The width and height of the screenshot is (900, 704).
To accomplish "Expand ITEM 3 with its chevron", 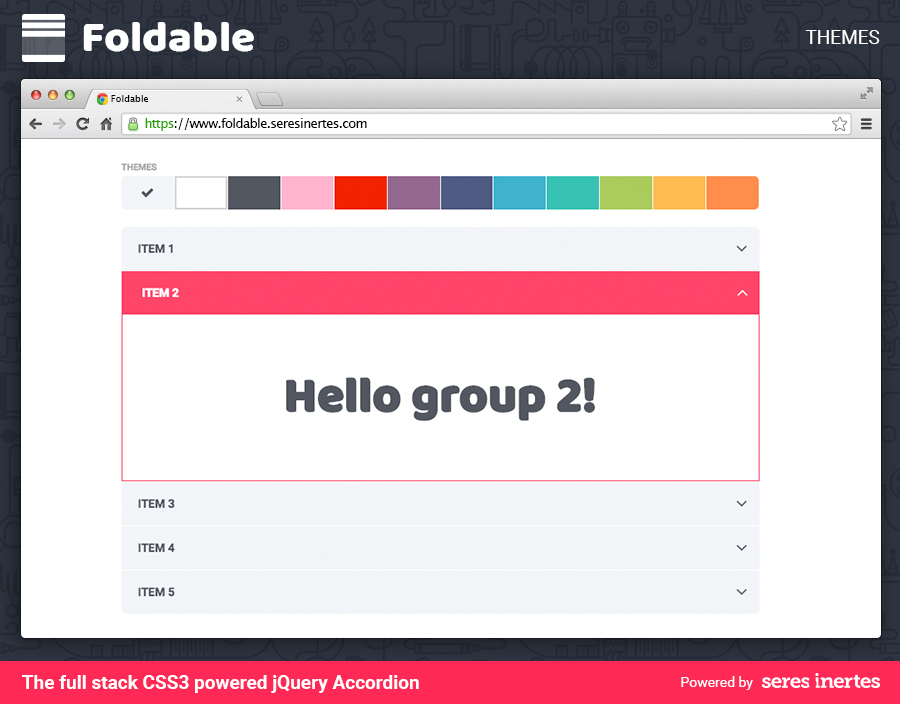I will click(x=742, y=504).
